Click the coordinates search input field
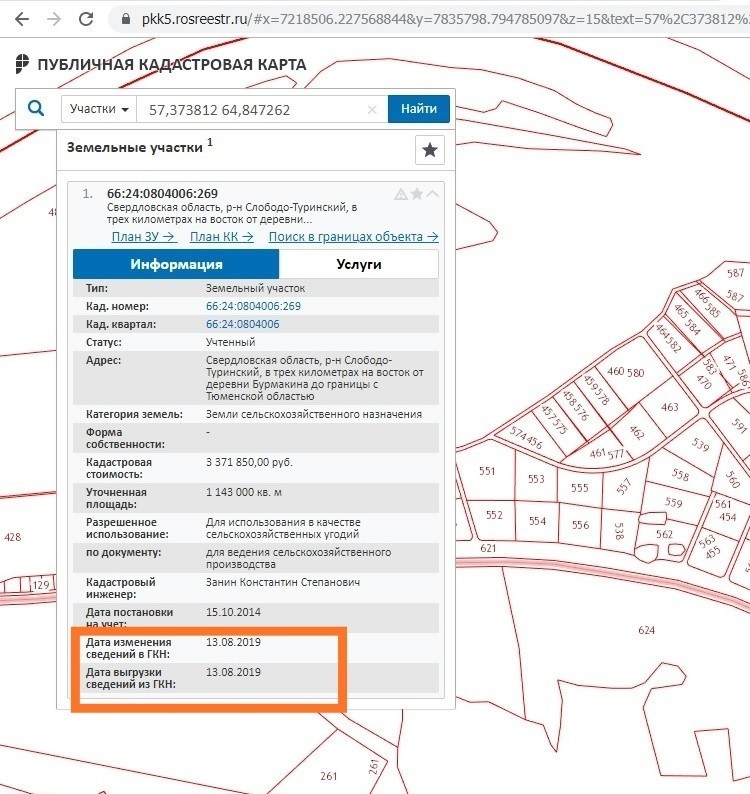This screenshot has height=794, width=750. (250, 109)
